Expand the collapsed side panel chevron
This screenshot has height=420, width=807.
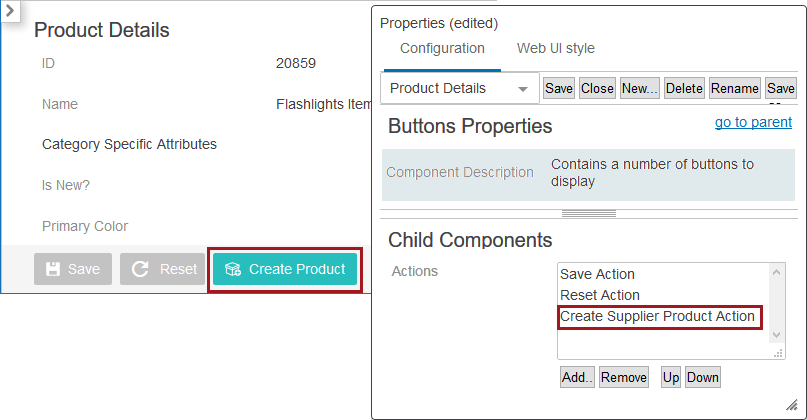(9, 12)
